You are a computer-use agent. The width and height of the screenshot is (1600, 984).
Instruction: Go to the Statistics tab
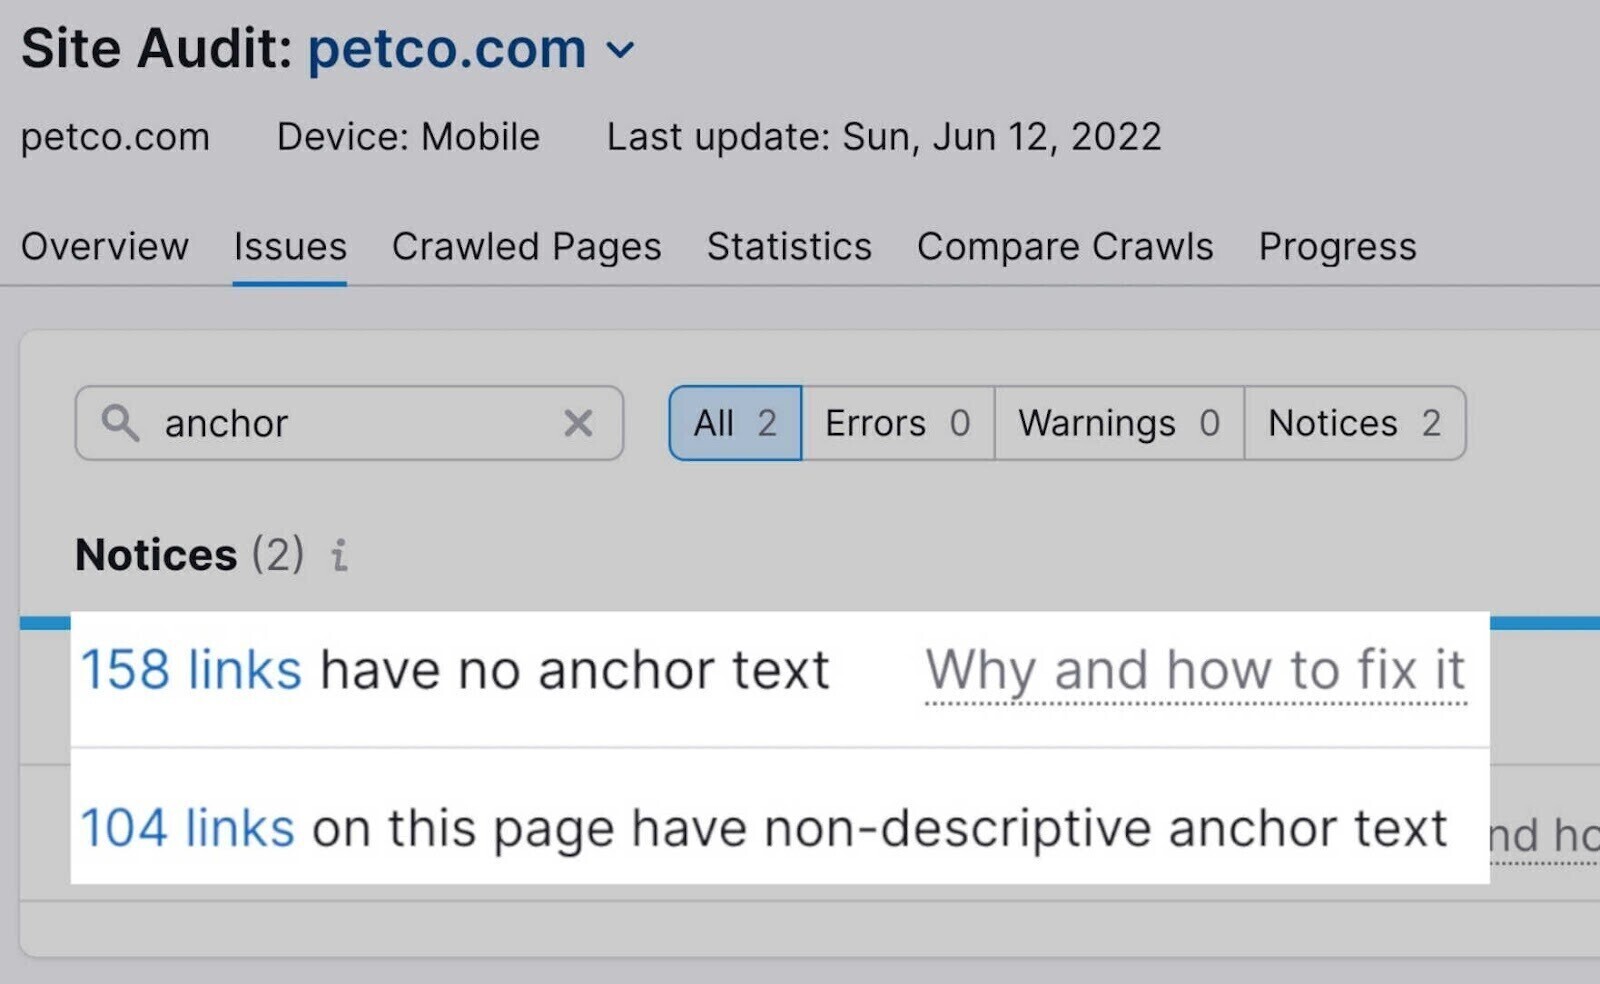pyautogui.click(x=789, y=246)
